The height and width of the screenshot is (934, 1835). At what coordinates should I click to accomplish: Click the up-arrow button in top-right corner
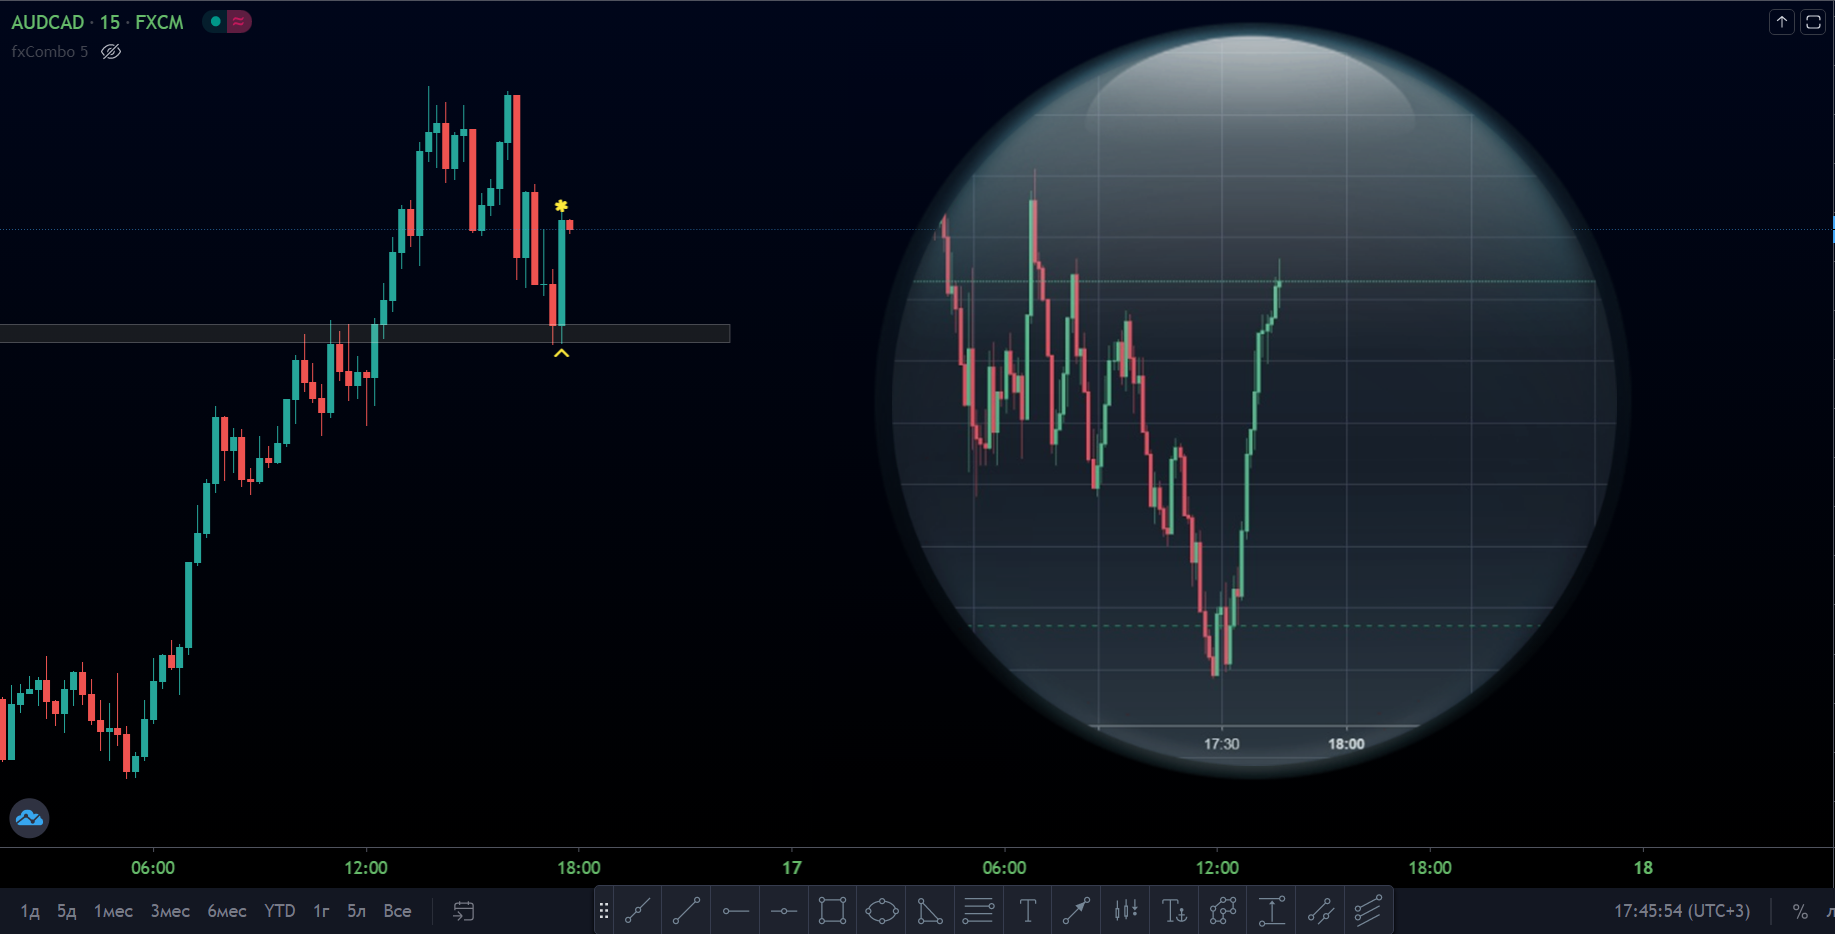(1782, 22)
